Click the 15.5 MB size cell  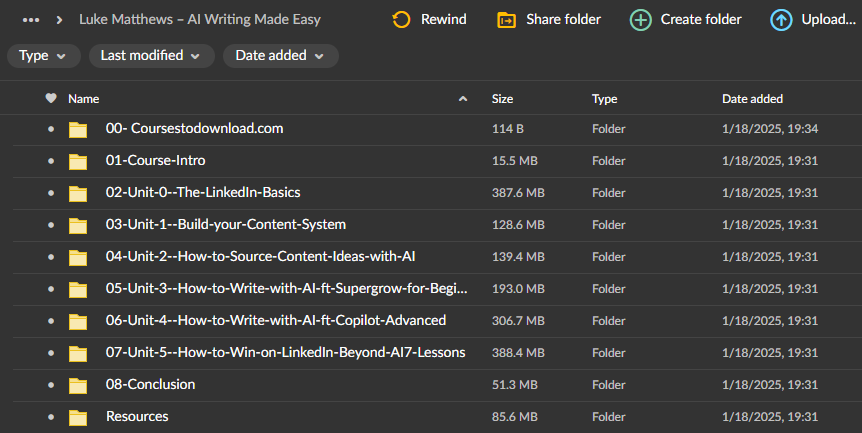(515, 161)
